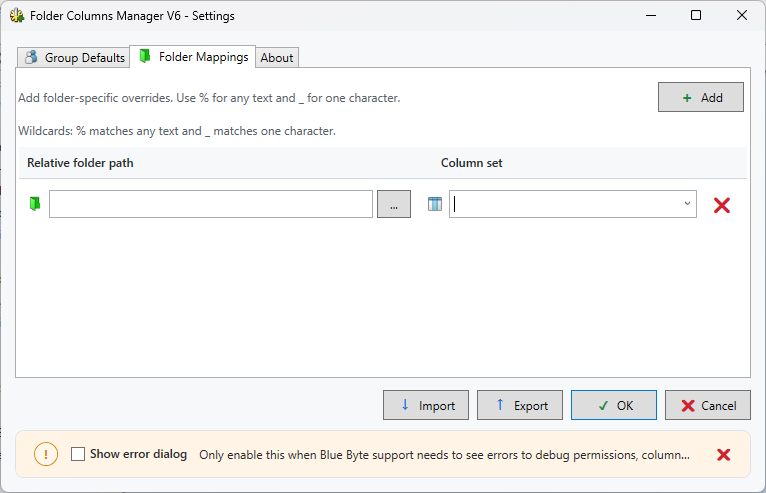Viewport: 766px width, 493px height.
Task: Minimize the Settings window
Action: pyautogui.click(x=651, y=16)
